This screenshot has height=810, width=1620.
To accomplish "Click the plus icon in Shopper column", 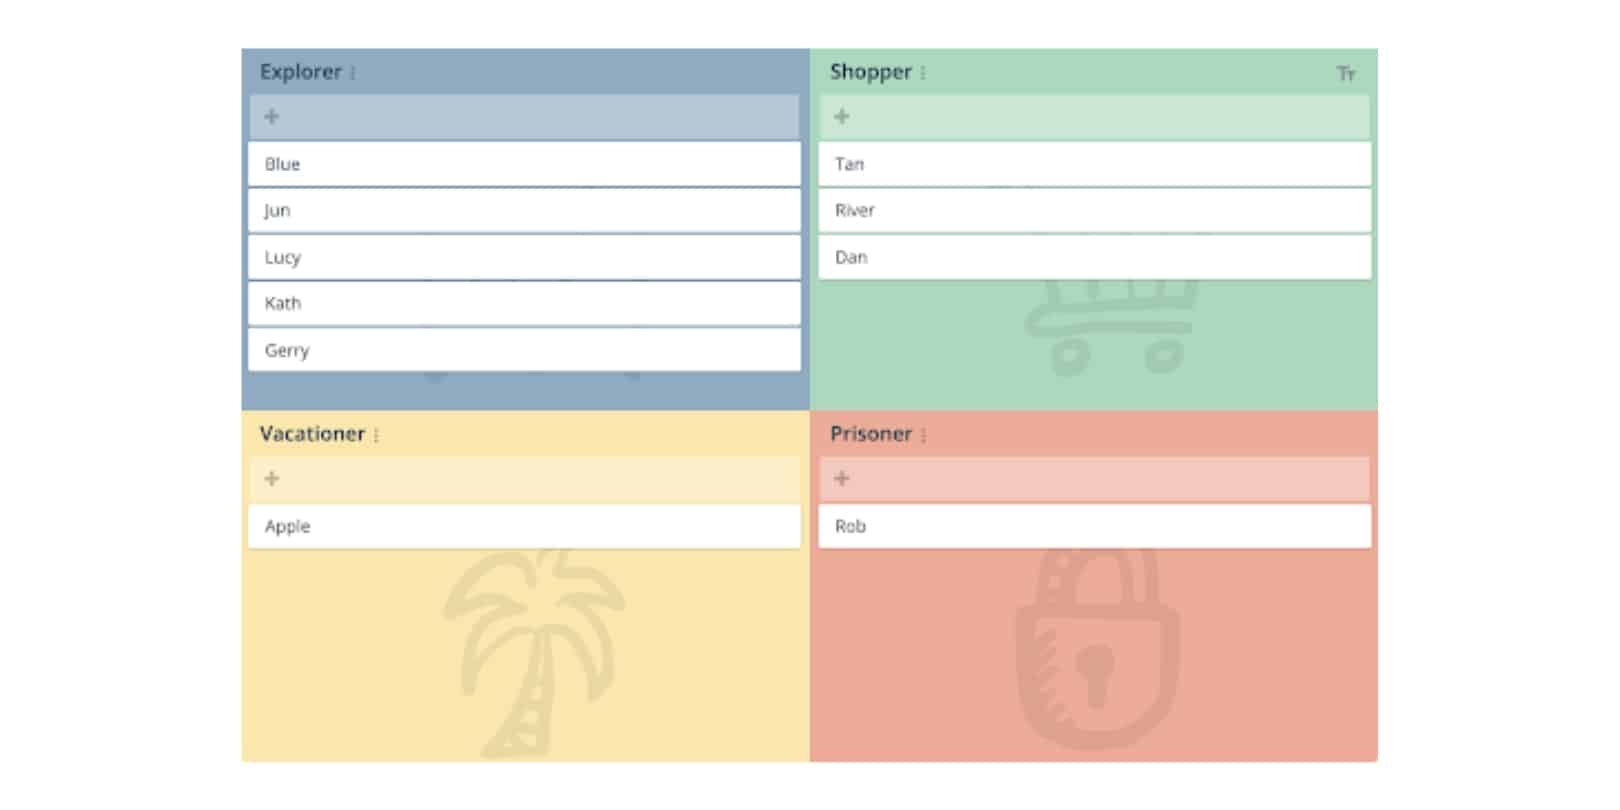I will [842, 117].
